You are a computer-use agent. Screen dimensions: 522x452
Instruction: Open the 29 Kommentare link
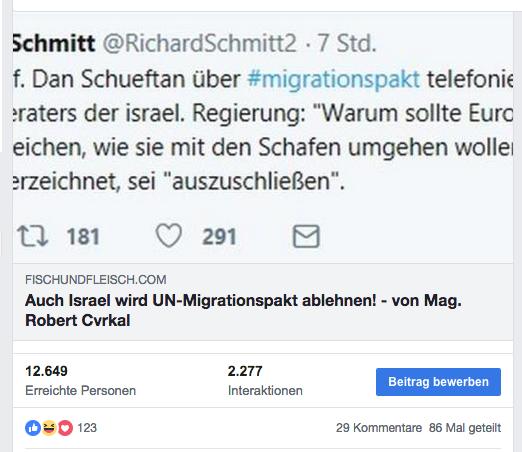pos(379,428)
